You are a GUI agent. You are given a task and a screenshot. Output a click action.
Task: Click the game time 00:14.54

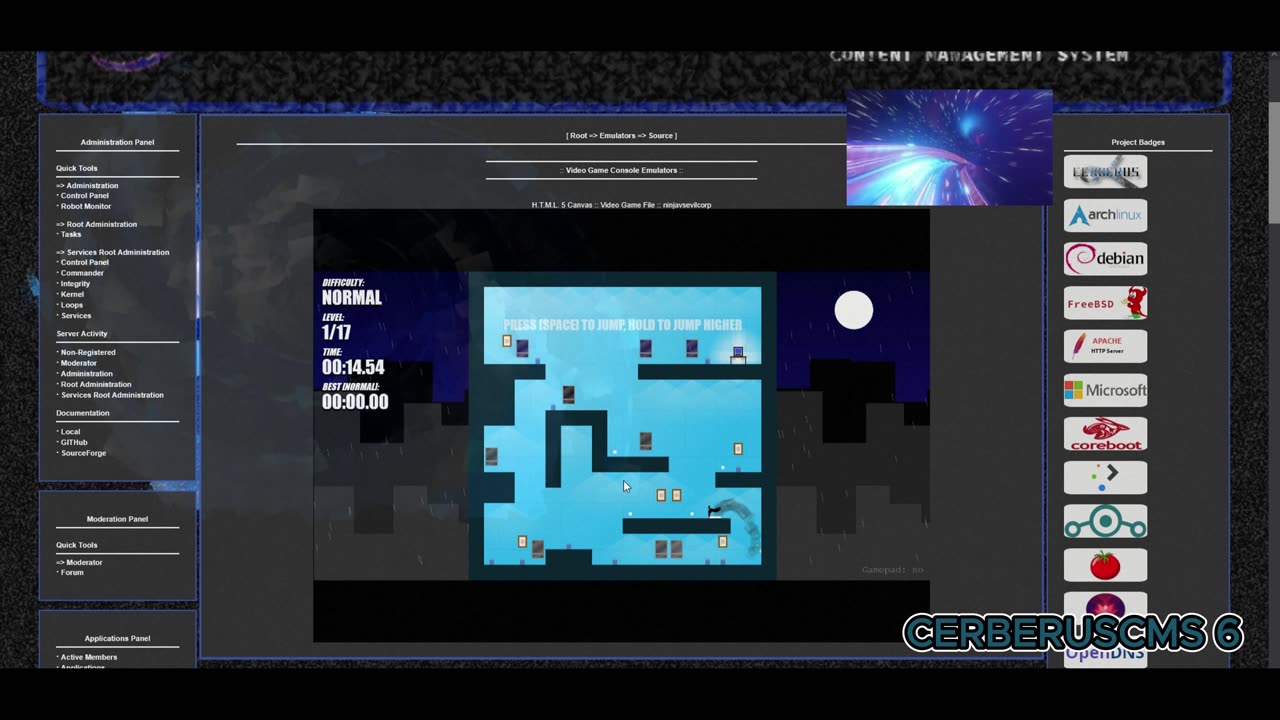pyautogui.click(x=353, y=367)
